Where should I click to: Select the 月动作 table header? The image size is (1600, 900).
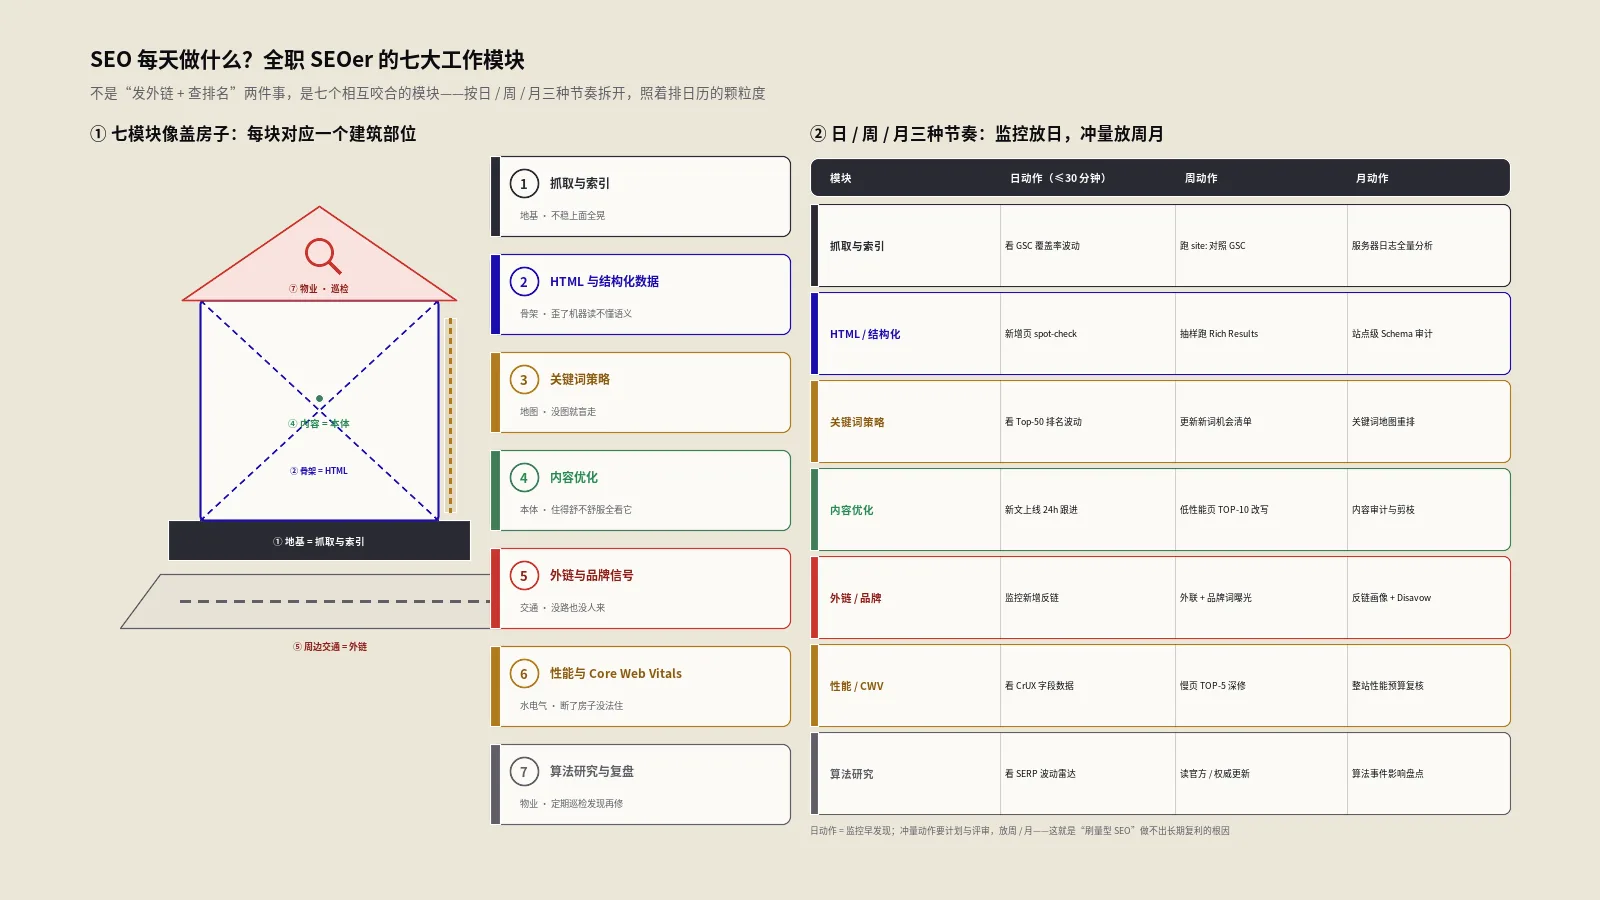click(1372, 178)
